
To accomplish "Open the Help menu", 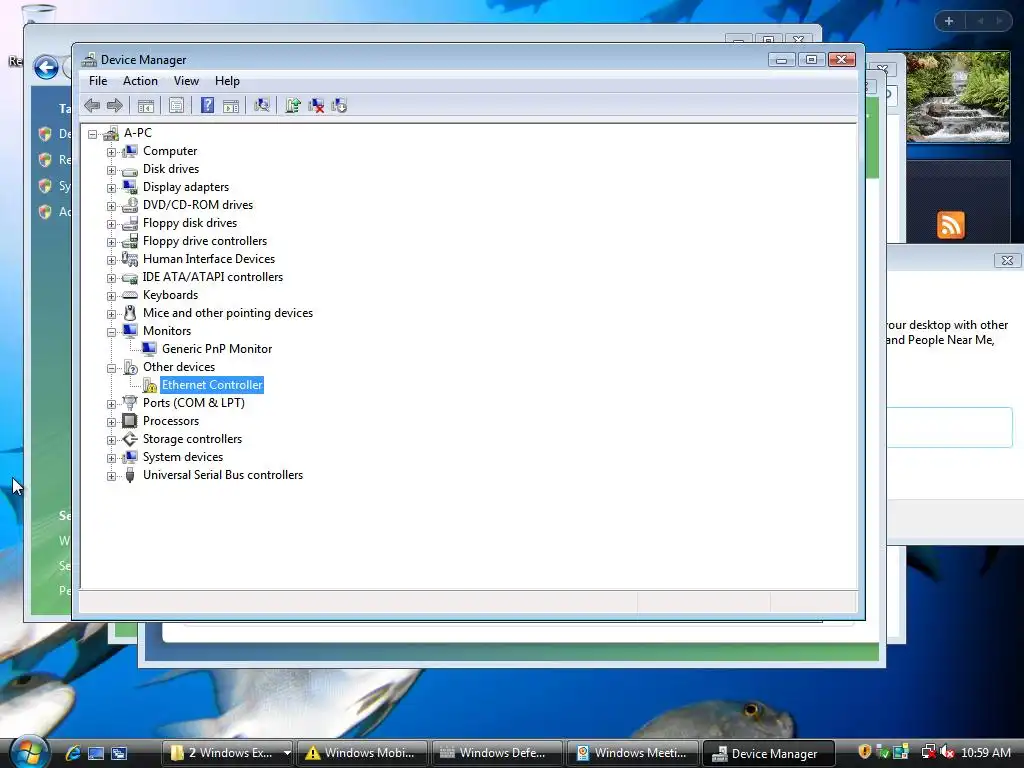I will (227, 81).
